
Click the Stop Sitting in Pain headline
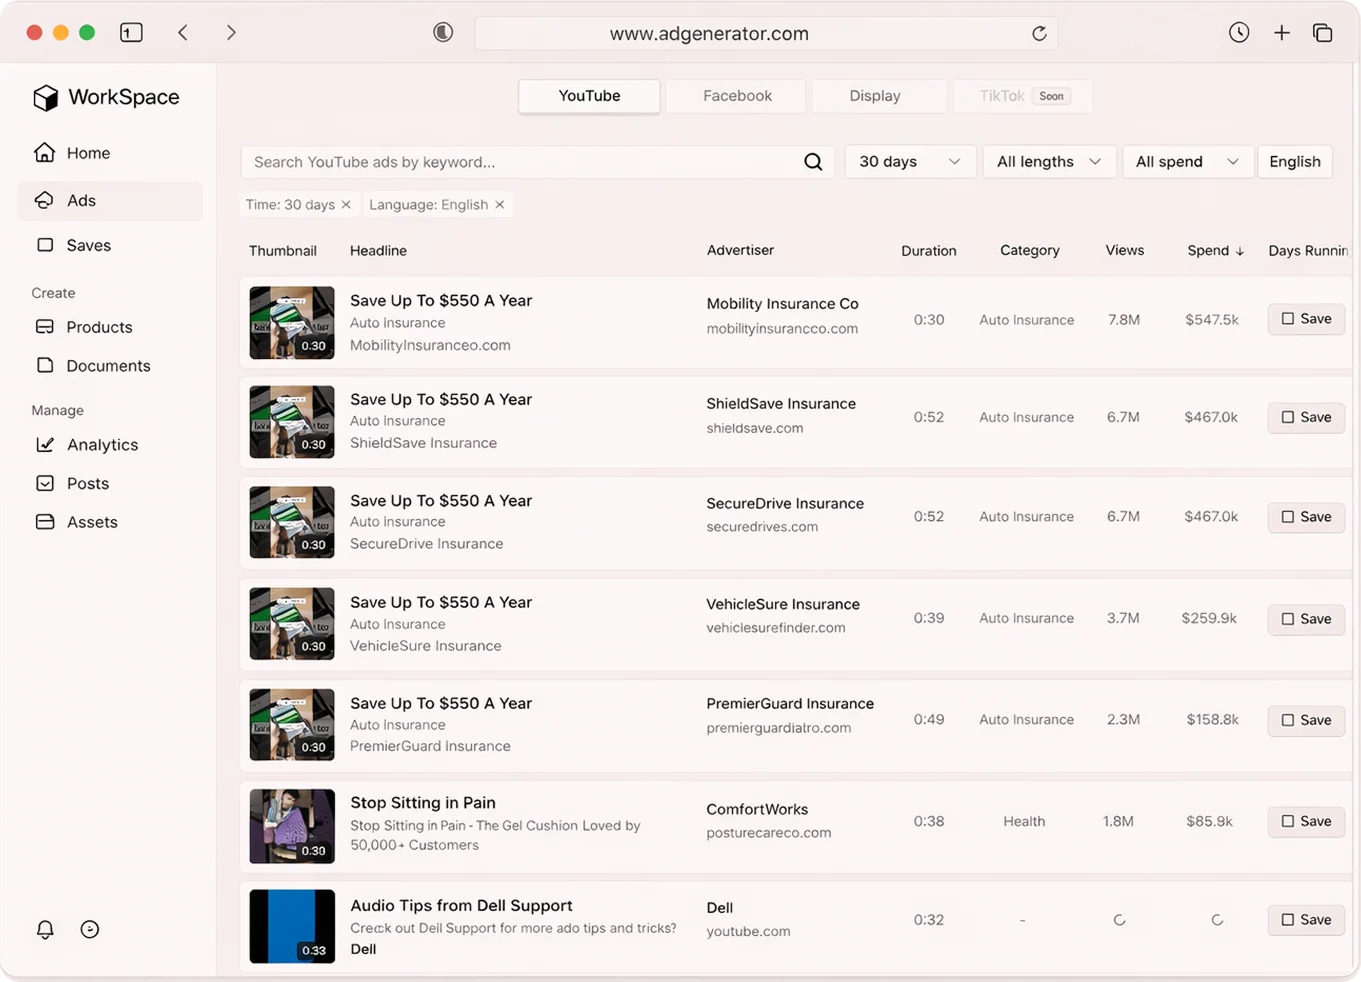point(423,803)
